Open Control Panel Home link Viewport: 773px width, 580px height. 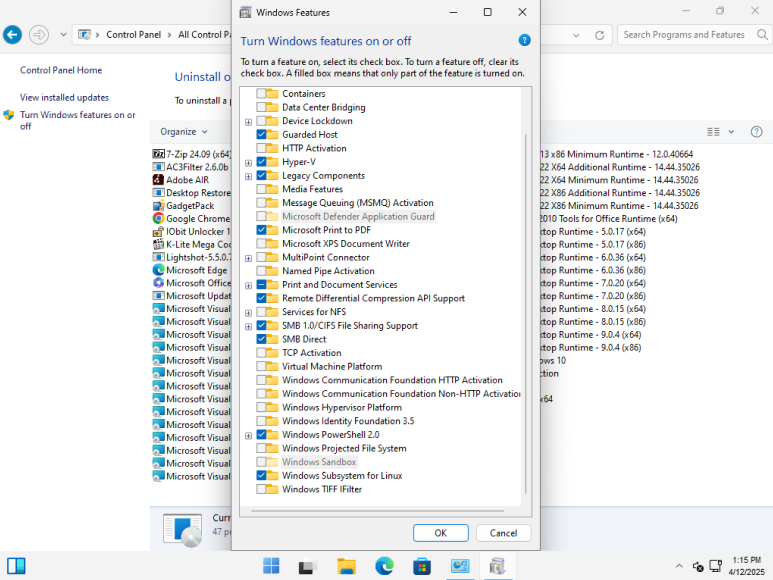61,70
